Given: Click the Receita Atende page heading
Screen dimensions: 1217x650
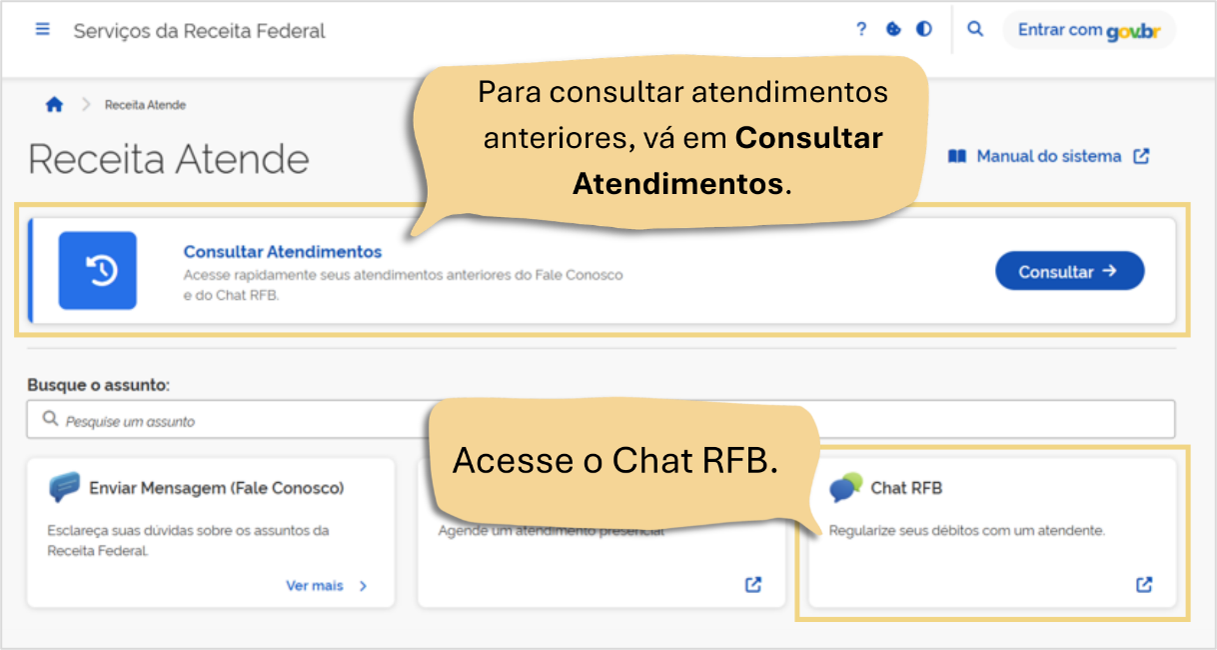Looking at the screenshot, I should [169, 159].
